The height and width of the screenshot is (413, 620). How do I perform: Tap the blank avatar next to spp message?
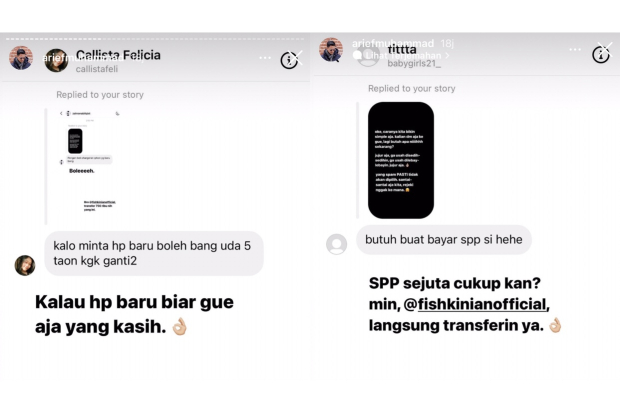tap(336, 244)
